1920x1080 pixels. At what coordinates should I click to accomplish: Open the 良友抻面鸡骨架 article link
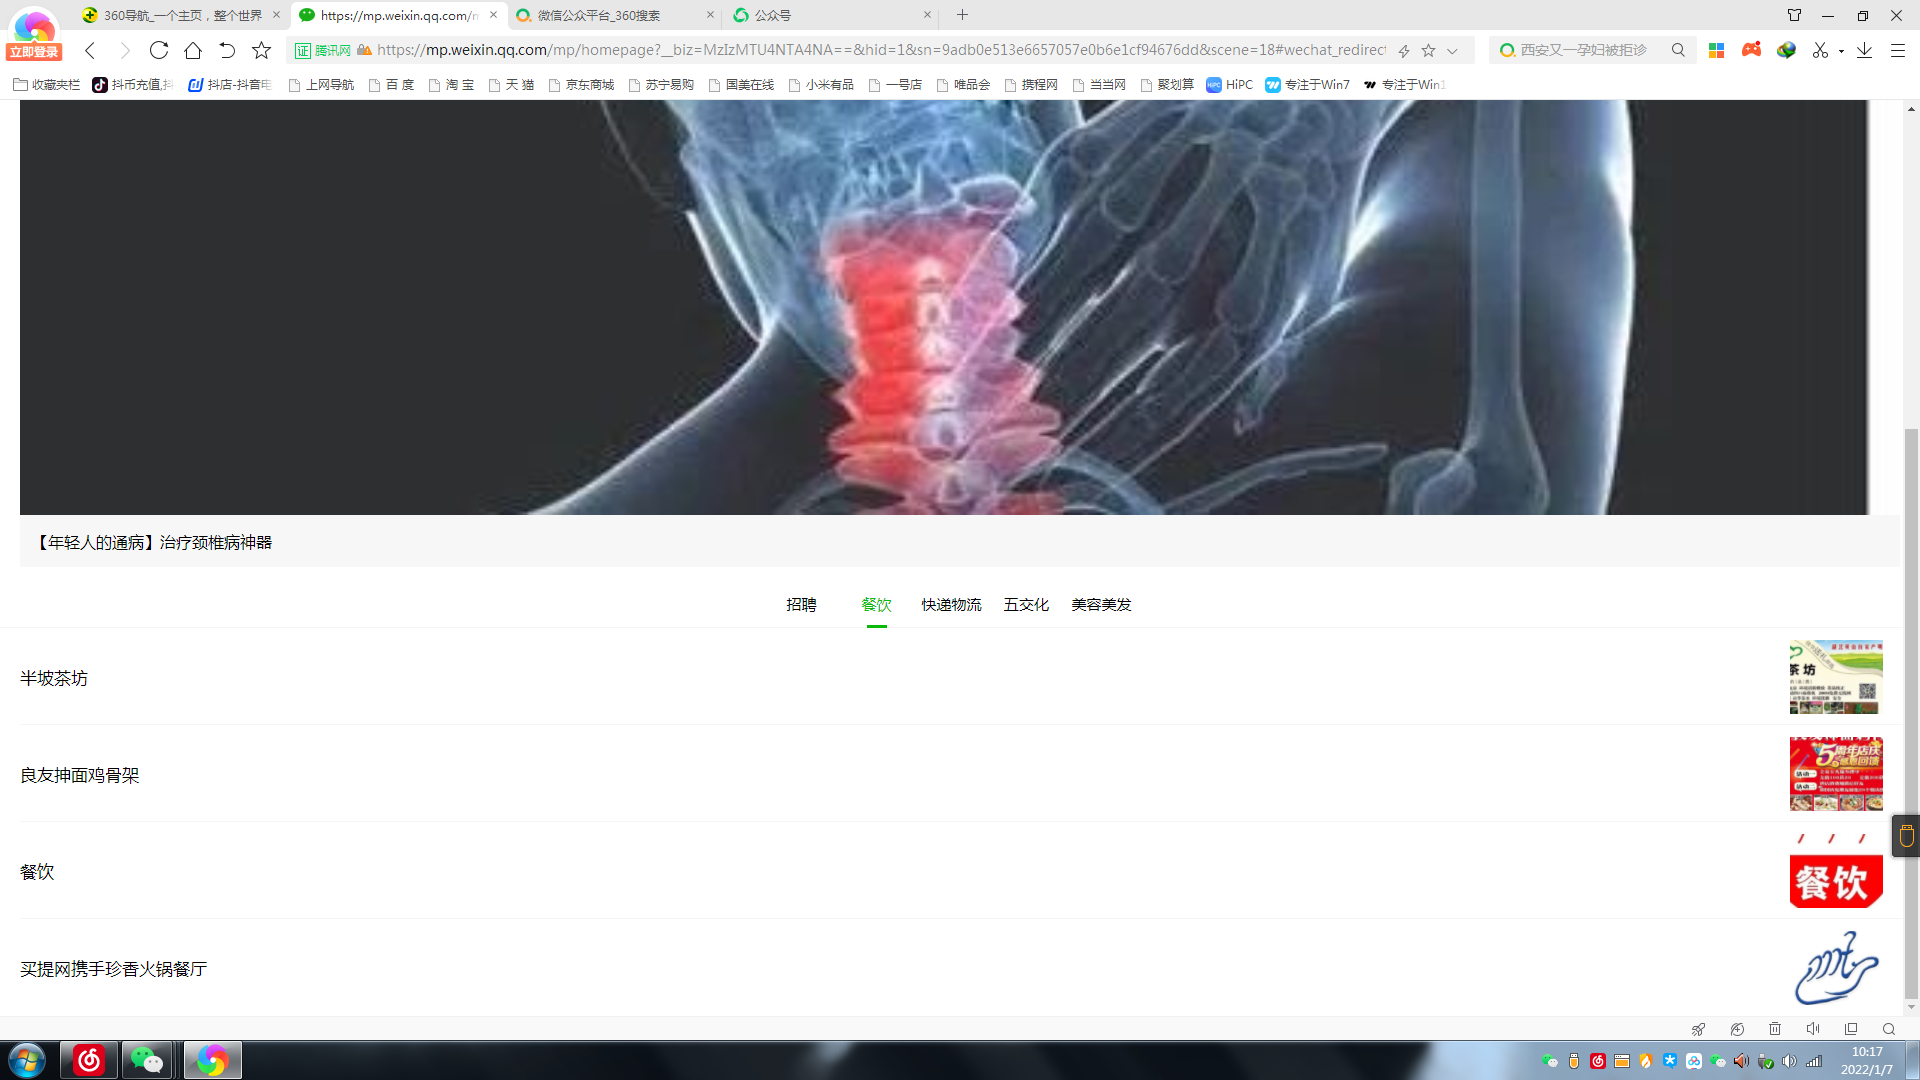coord(80,775)
